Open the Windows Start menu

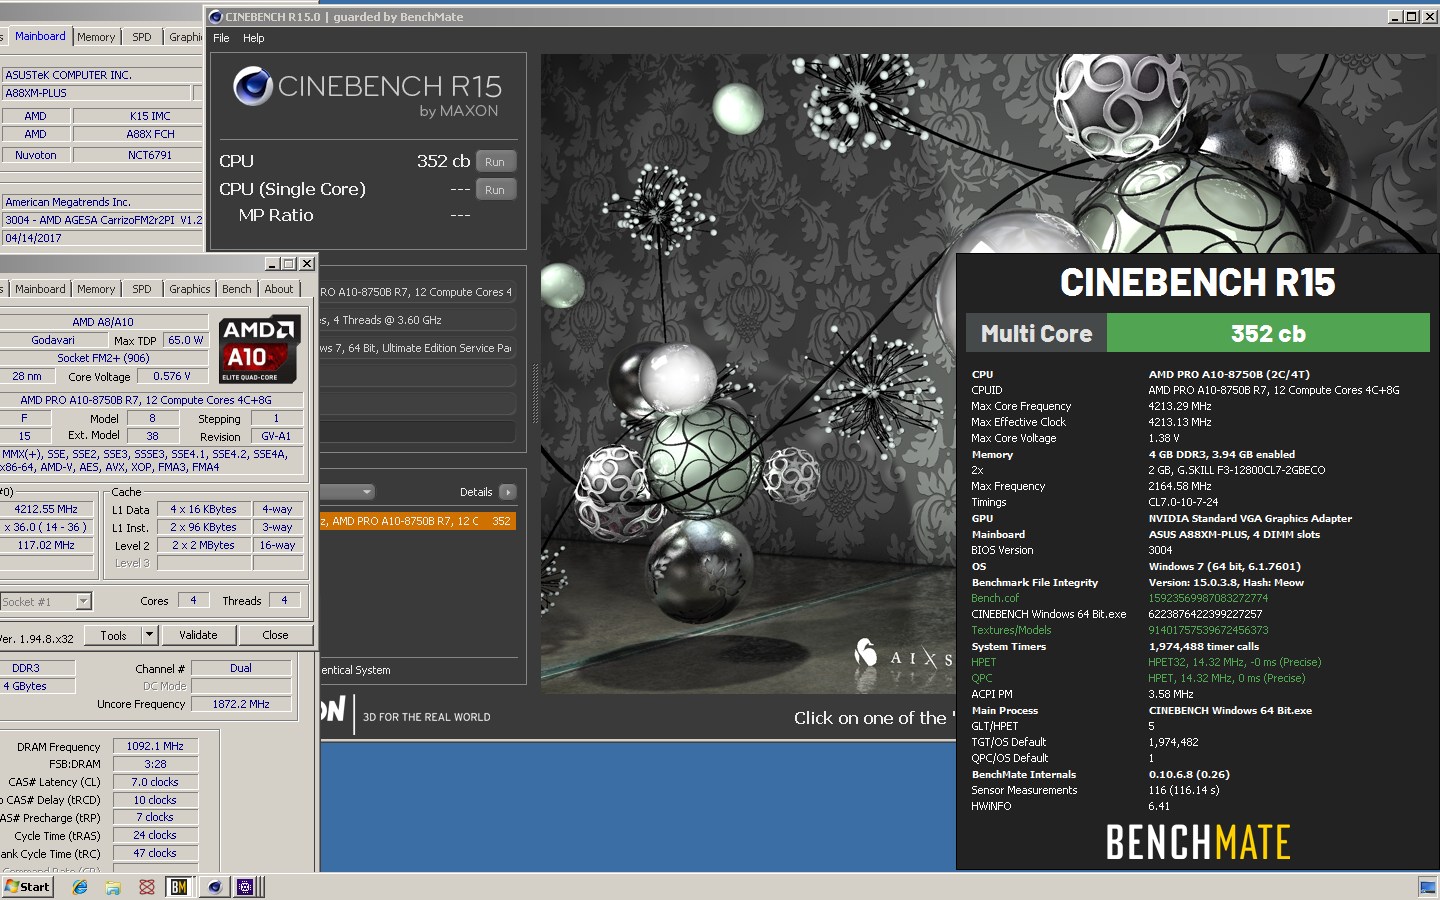[x=27, y=887]
